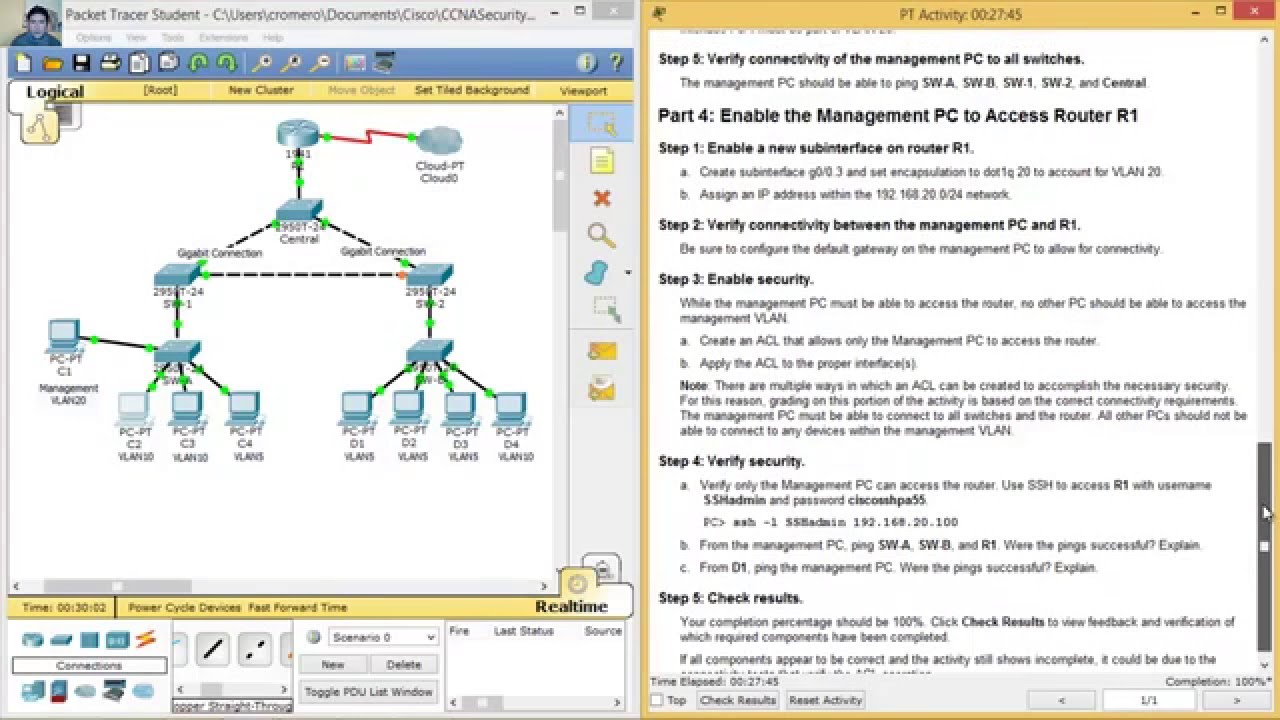Go to next instruction page
Viewport: 1280px width, 720px height.
pos(1236,701)
